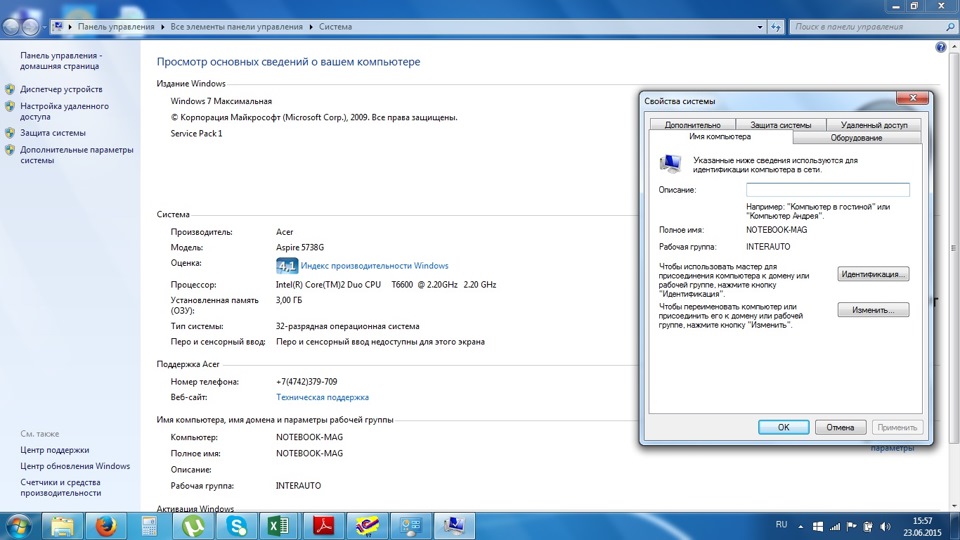Open Device Manager link in sidebar
The height and width of the screenshot is (540, 960).
point(61,89)
